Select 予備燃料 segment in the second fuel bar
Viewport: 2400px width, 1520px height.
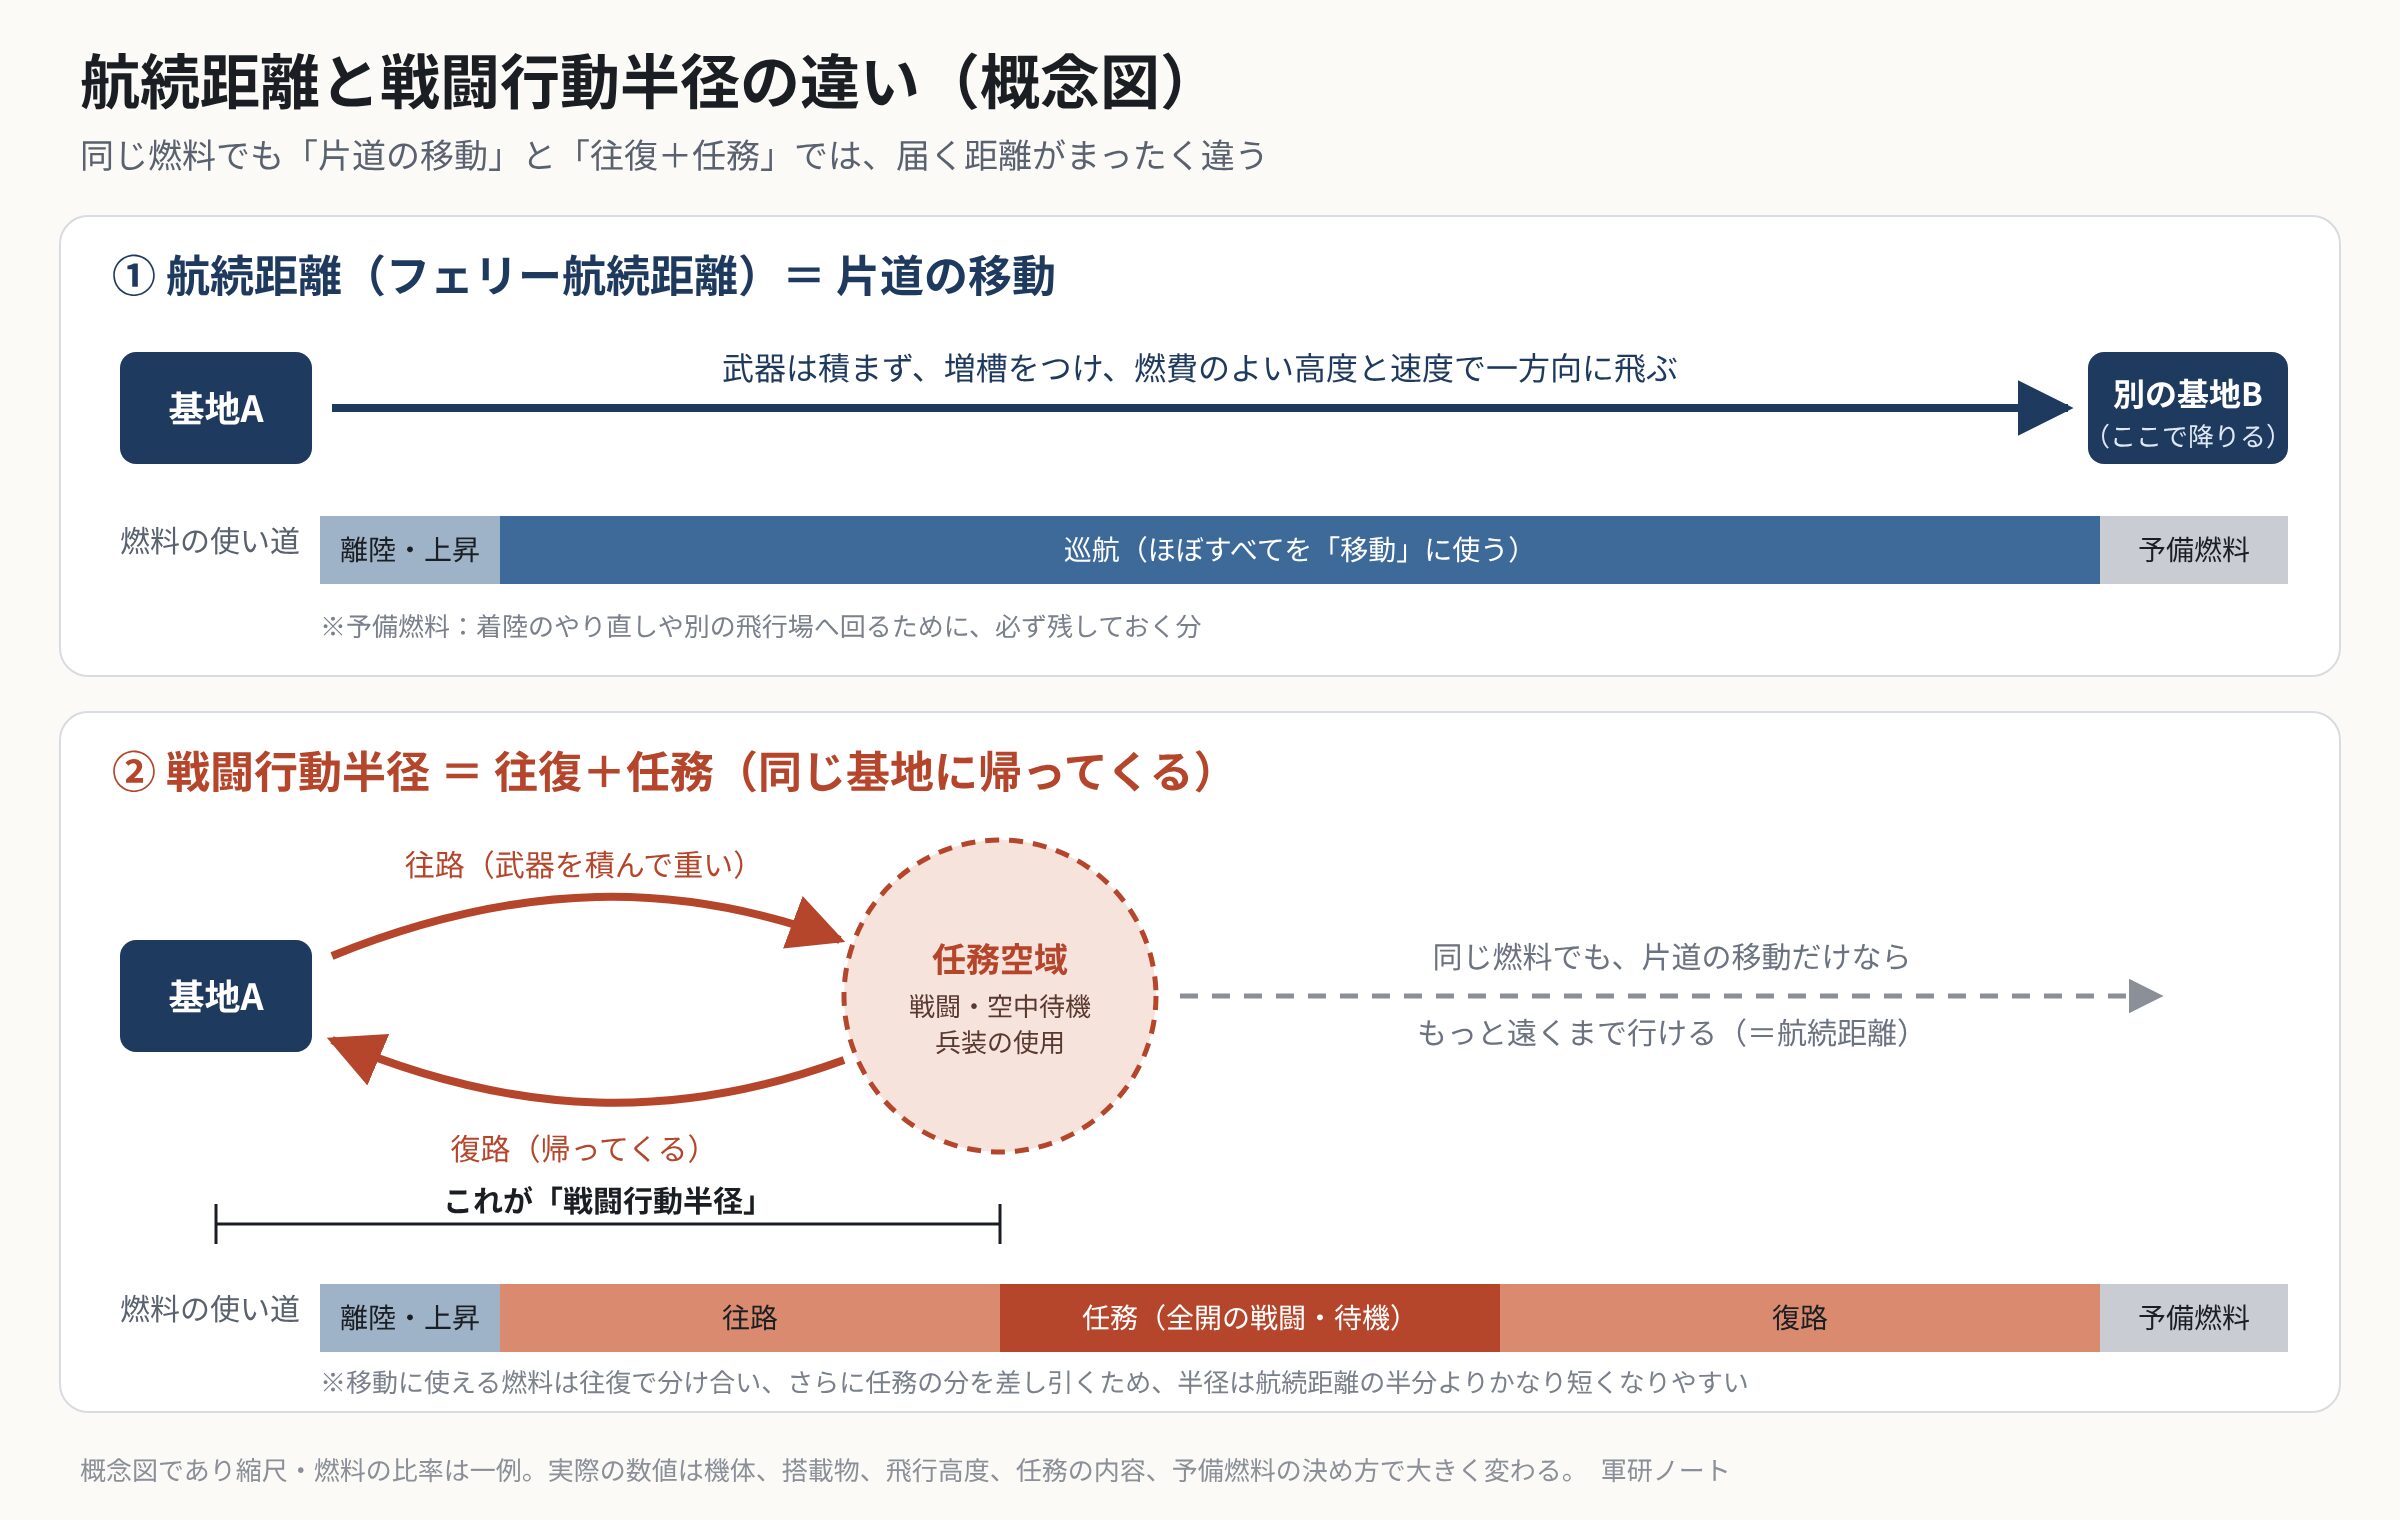[x=2194, y=1318]
